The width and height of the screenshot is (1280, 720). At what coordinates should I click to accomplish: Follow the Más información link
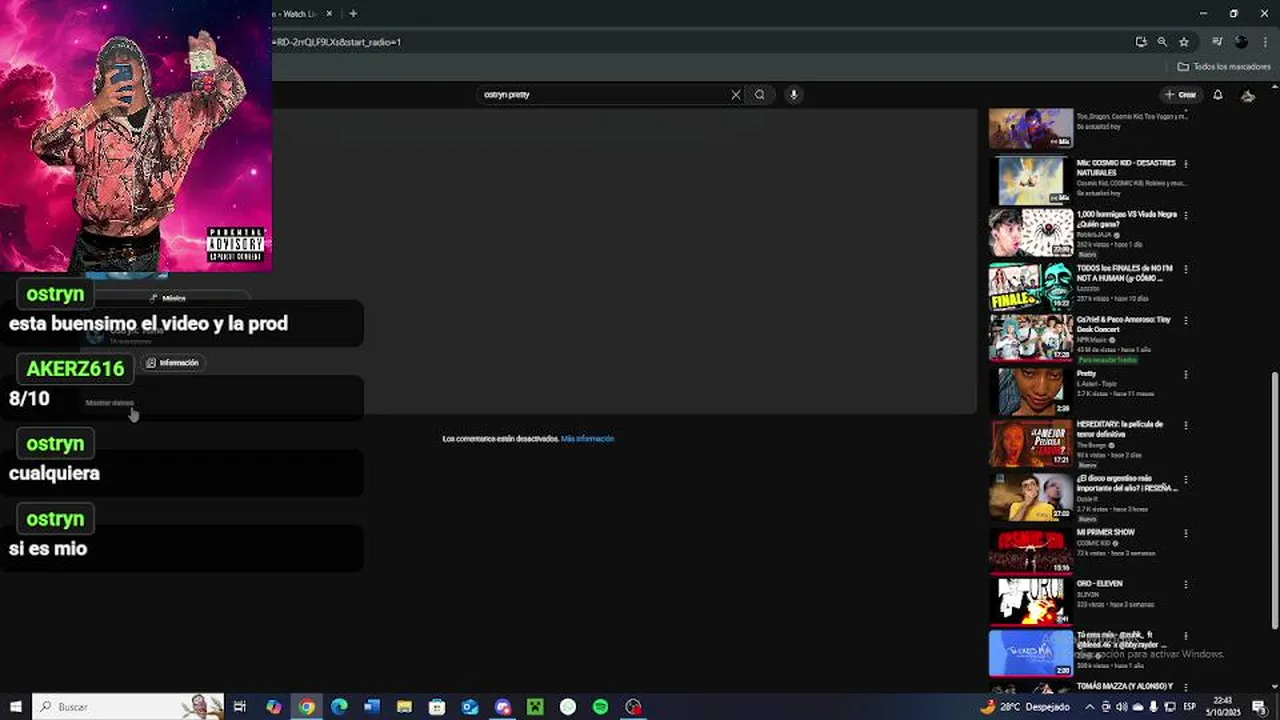[588, 439]
